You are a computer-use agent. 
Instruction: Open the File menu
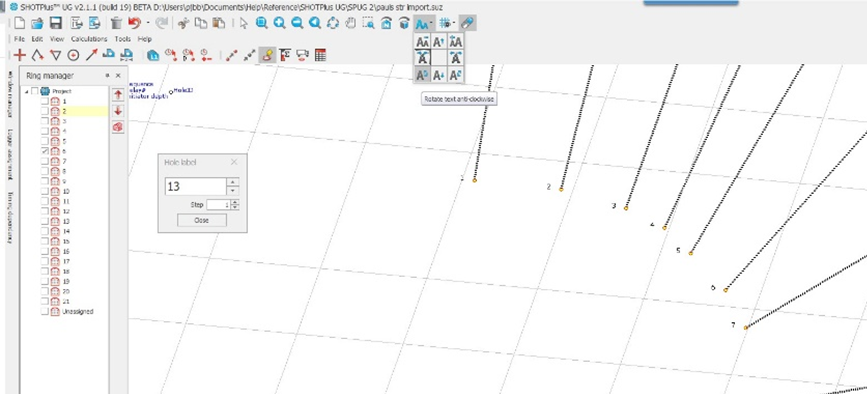pyautogui.click(x=19, y=39)
